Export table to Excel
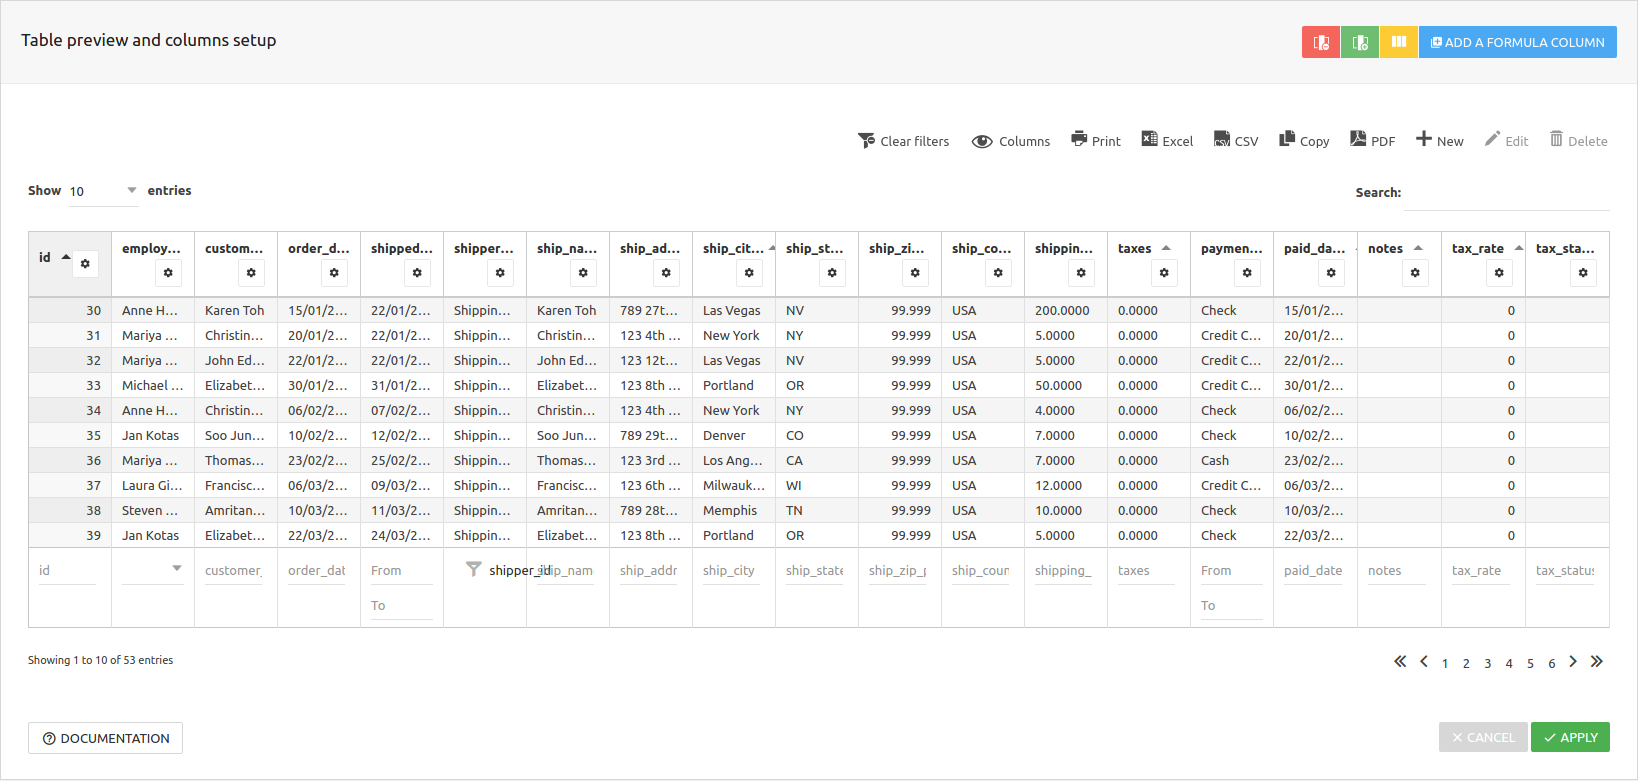 coord(1168,141)
